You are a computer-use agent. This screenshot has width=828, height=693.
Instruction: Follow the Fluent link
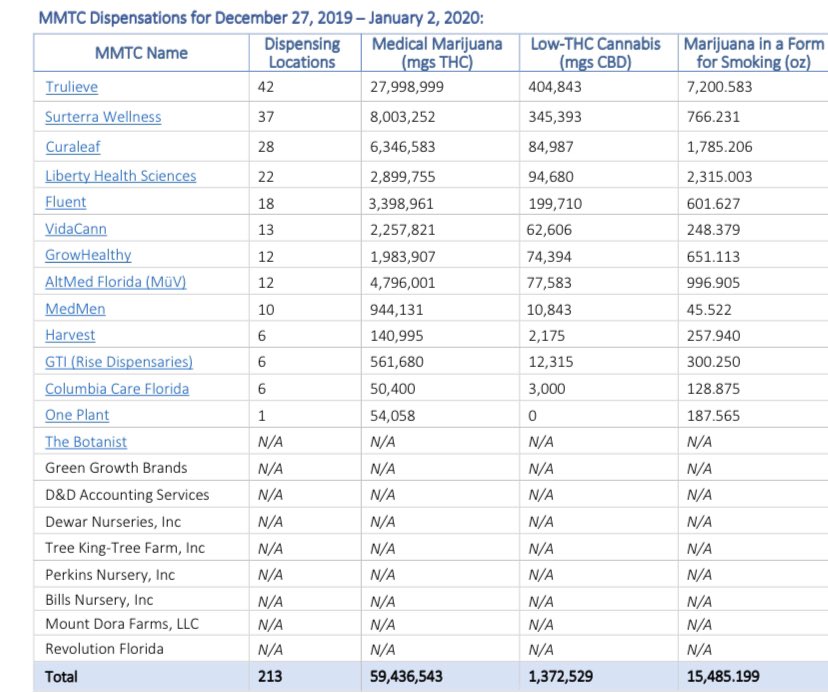(x=65, y=202)
